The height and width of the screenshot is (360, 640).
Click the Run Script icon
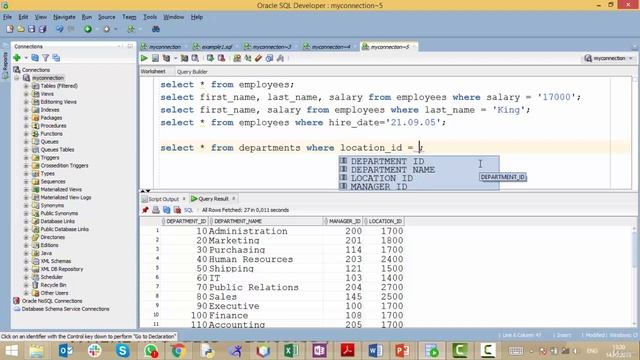tap(155, 58)
